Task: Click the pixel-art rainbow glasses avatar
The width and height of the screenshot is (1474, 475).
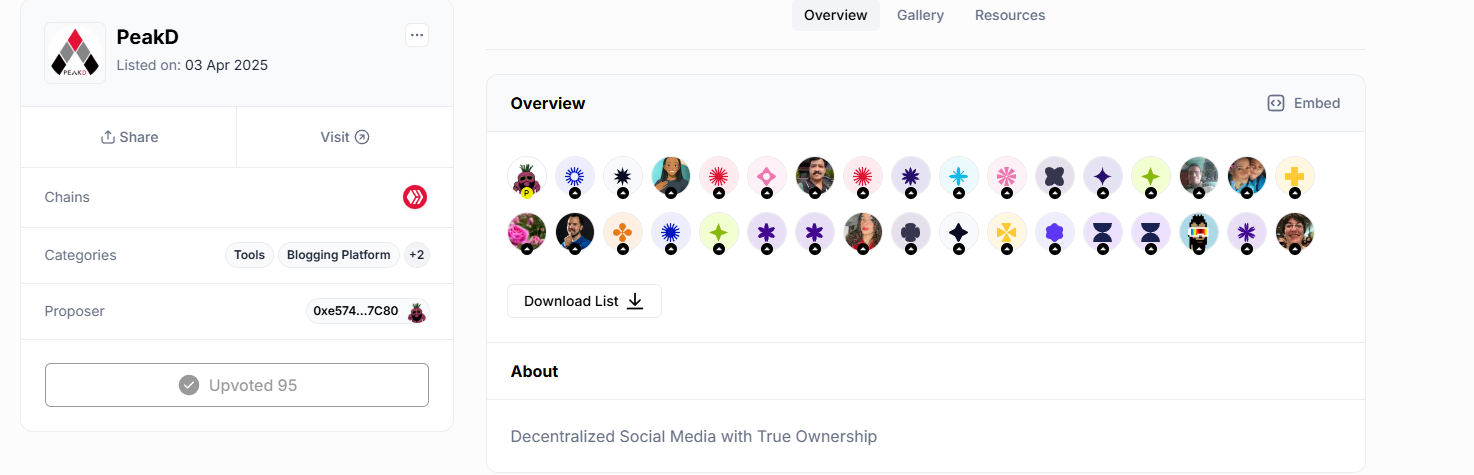Action: click(x=1198, y=232)
